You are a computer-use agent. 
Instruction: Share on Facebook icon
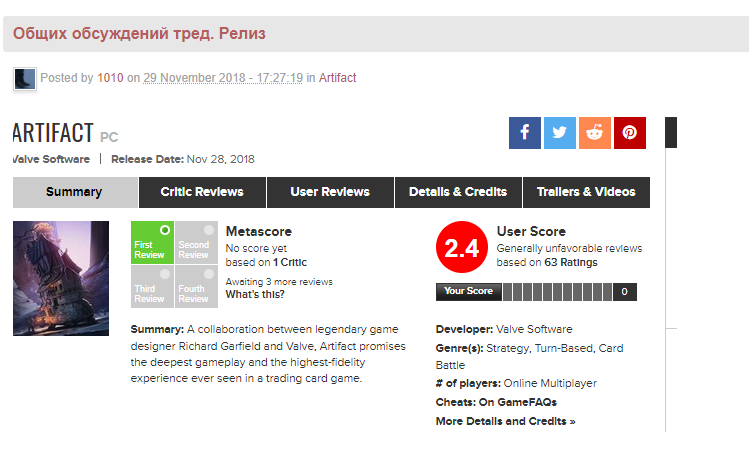pyautogui.click(x=524, y=133)
